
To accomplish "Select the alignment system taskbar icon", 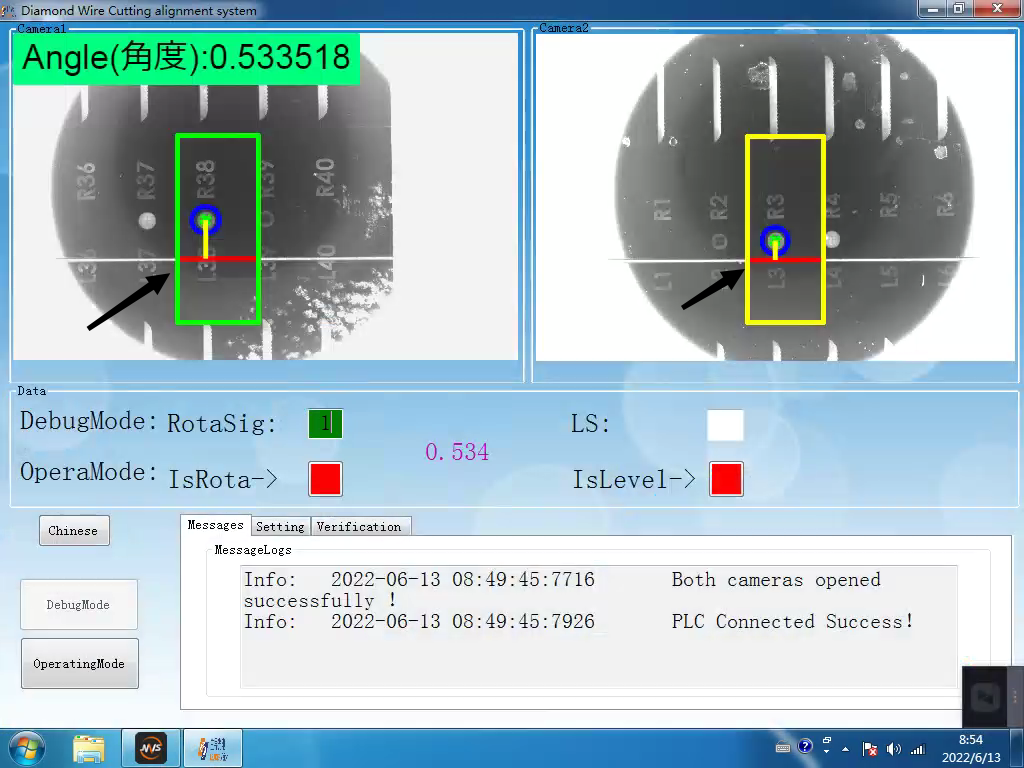I will pos(212,747).
